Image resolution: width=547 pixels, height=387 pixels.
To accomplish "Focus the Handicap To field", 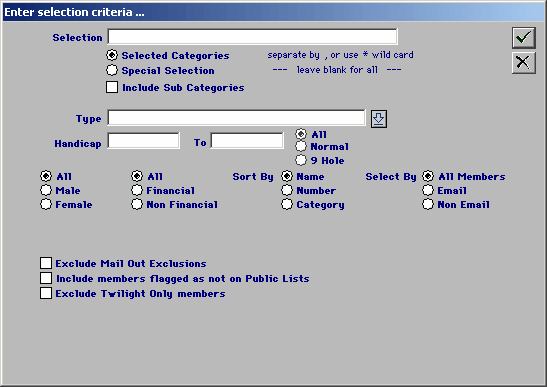I will [x=247, y=141].
